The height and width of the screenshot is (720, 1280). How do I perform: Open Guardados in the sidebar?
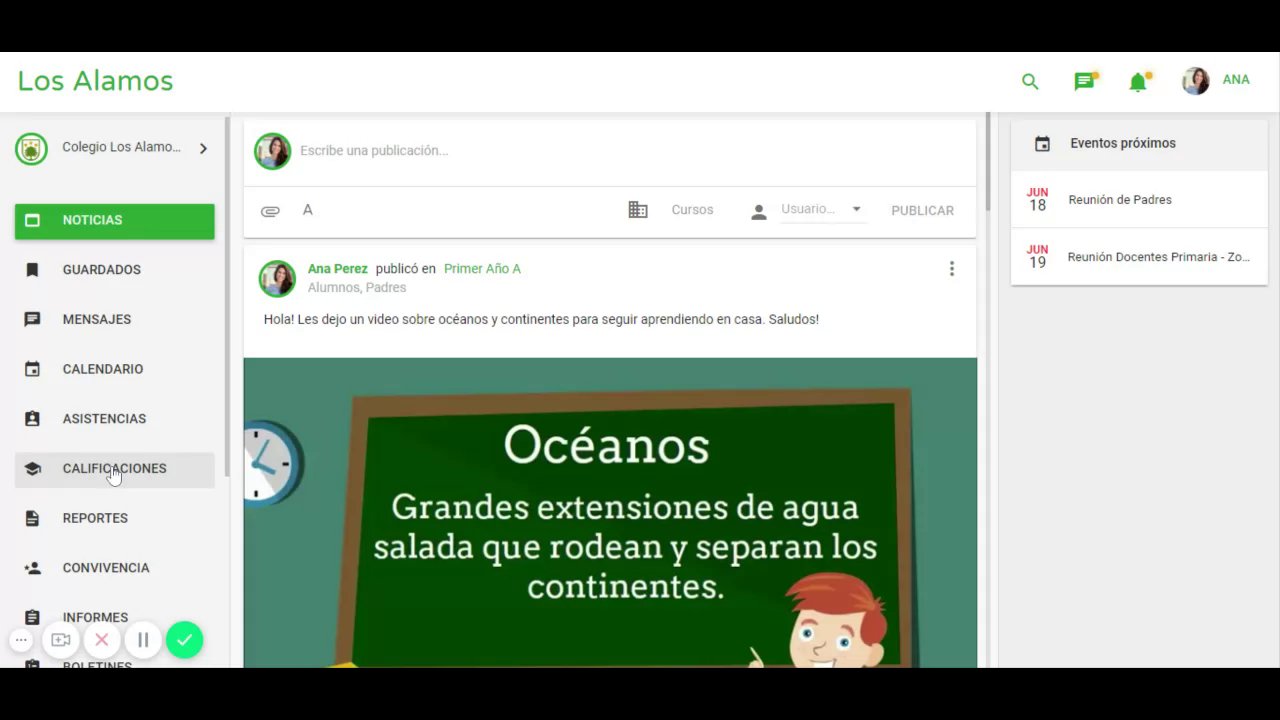point(114,270)
